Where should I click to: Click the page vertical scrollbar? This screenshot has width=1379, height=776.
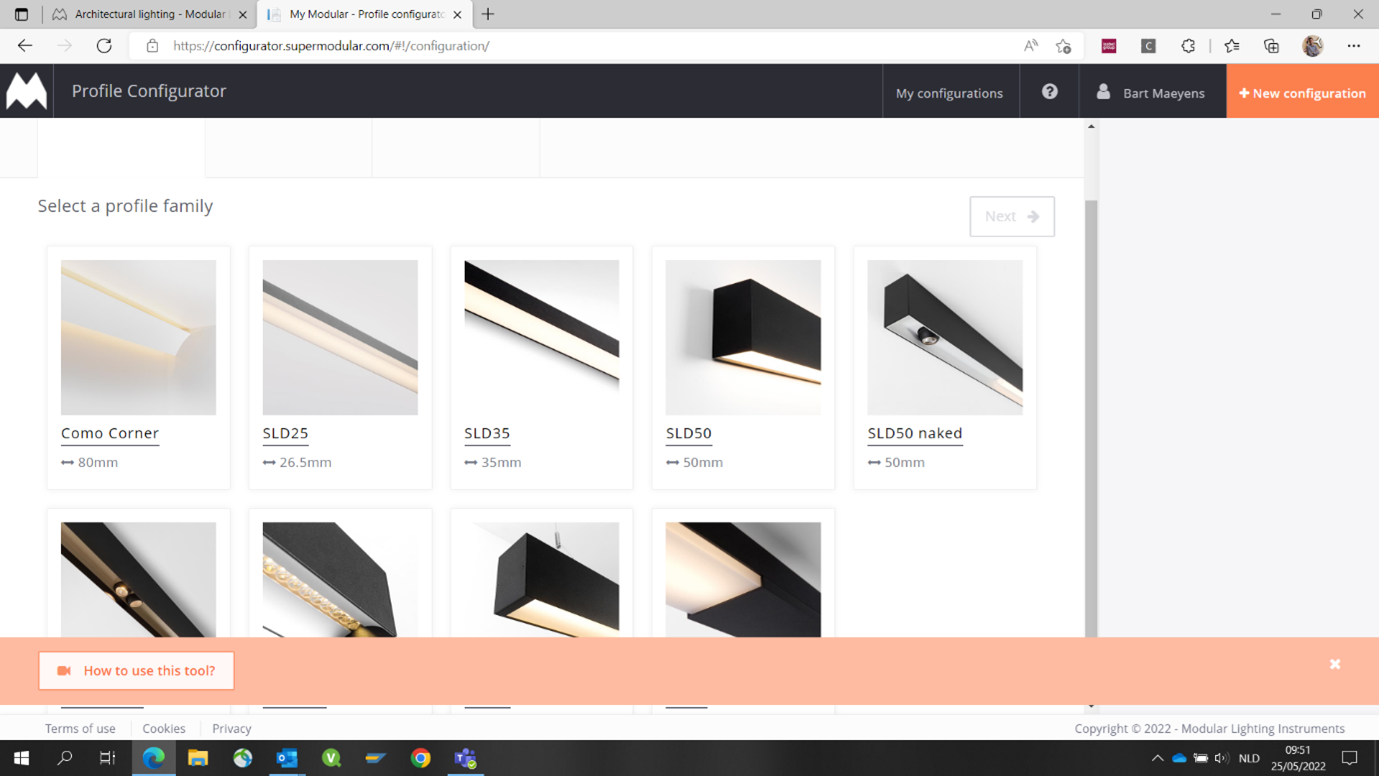(1091, 418)
